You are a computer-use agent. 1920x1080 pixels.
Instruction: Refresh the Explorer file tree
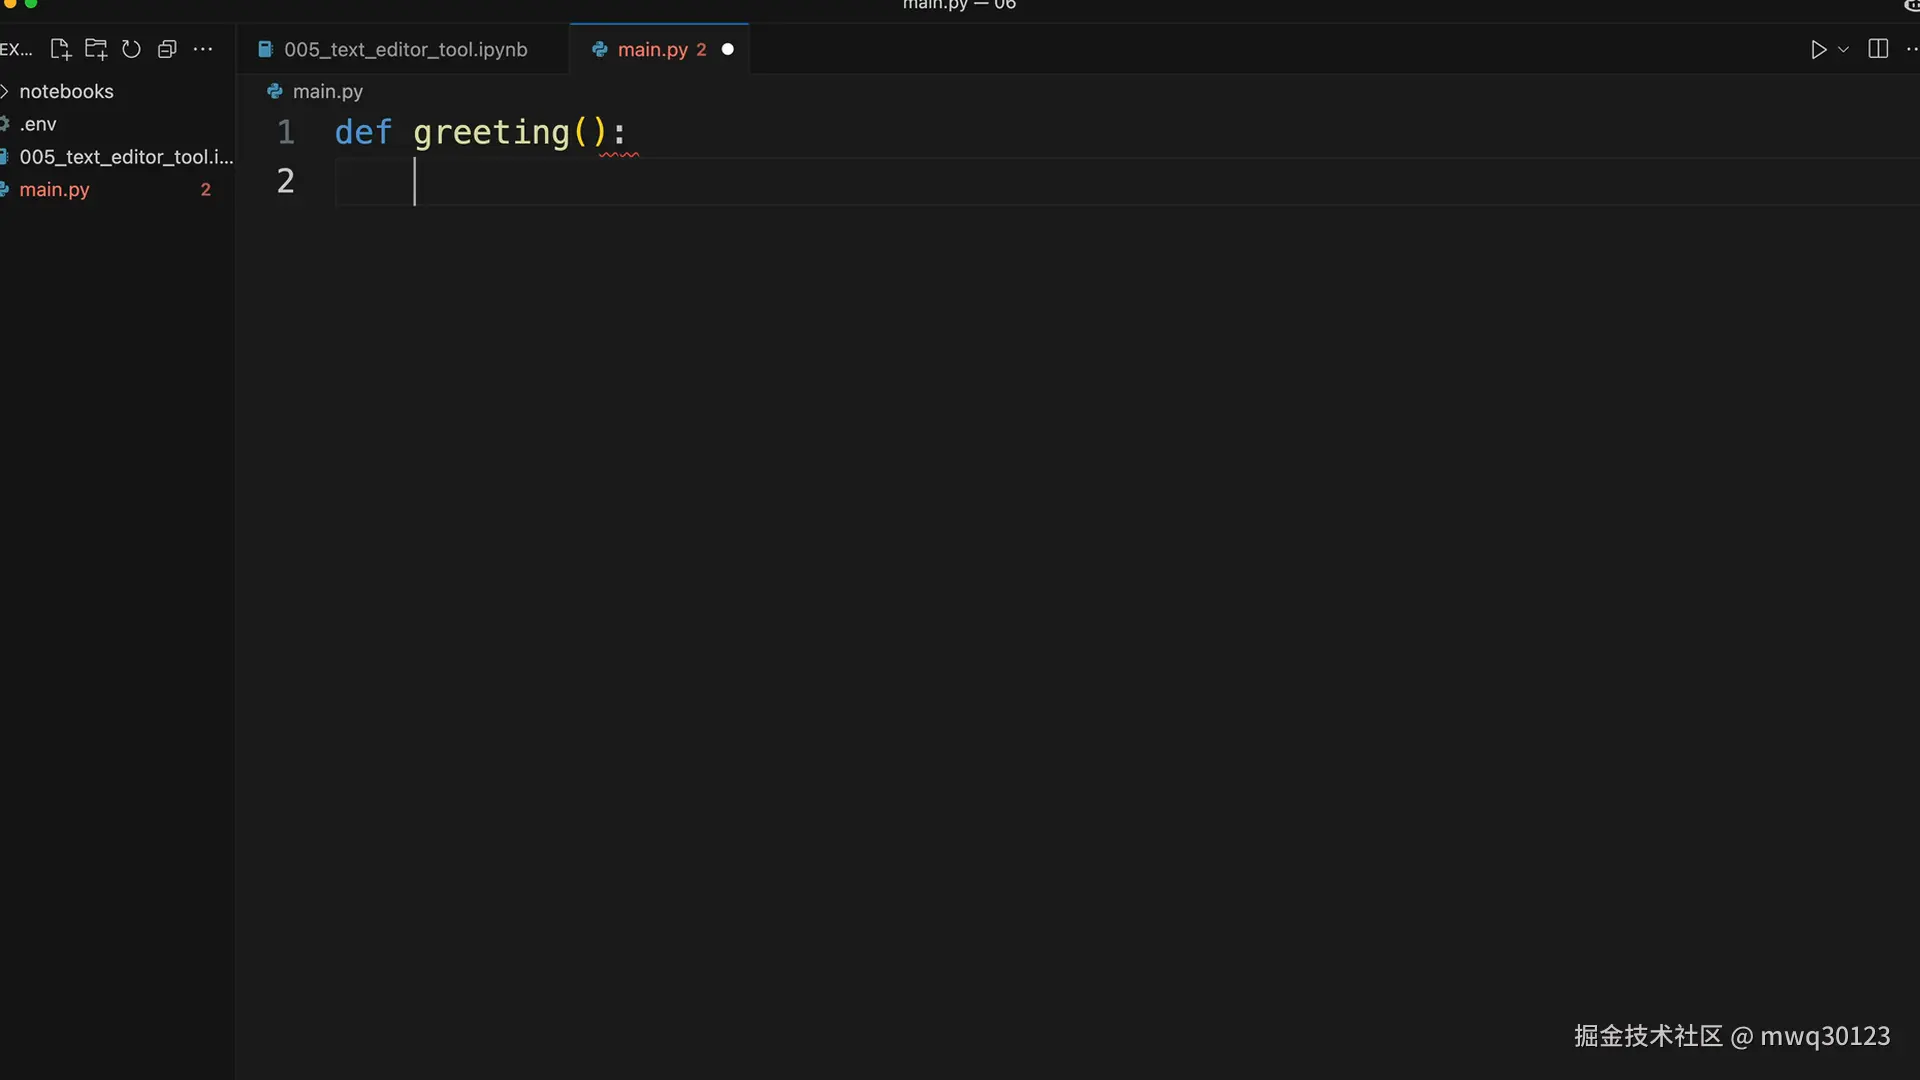(131, 49)
